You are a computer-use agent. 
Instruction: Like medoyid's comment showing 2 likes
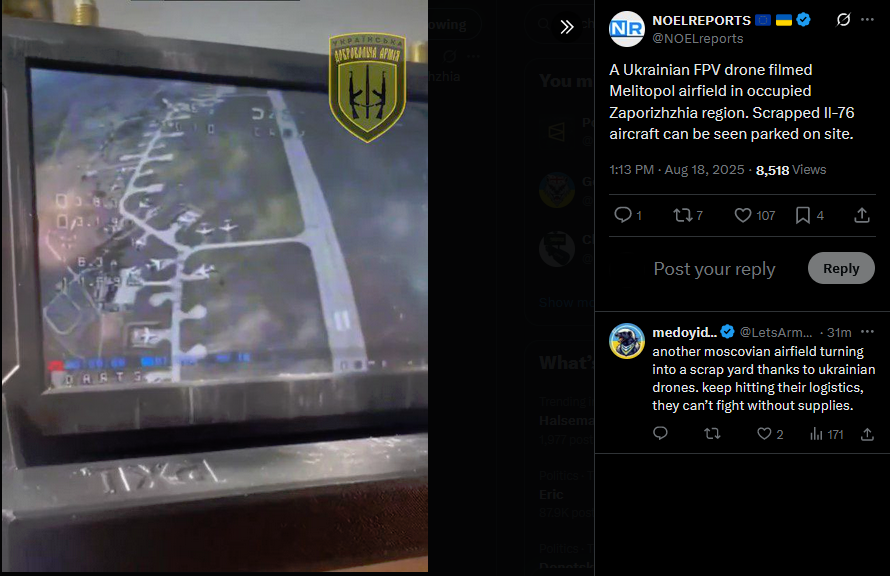click(x=770, y=434)
